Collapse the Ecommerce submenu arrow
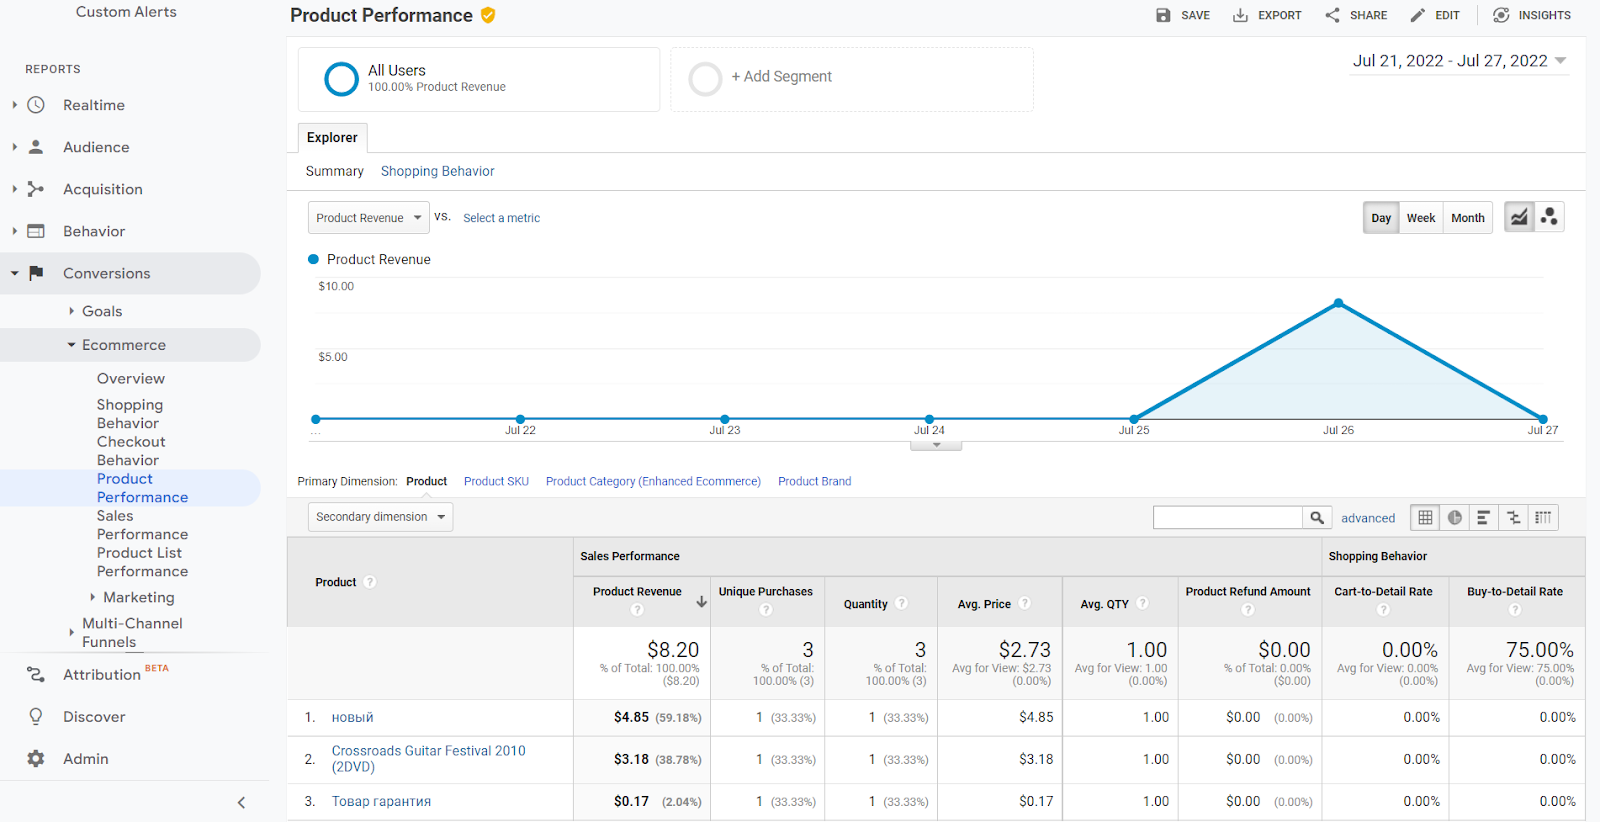This screenshot has width=1600, height=822. click(71, 345)
